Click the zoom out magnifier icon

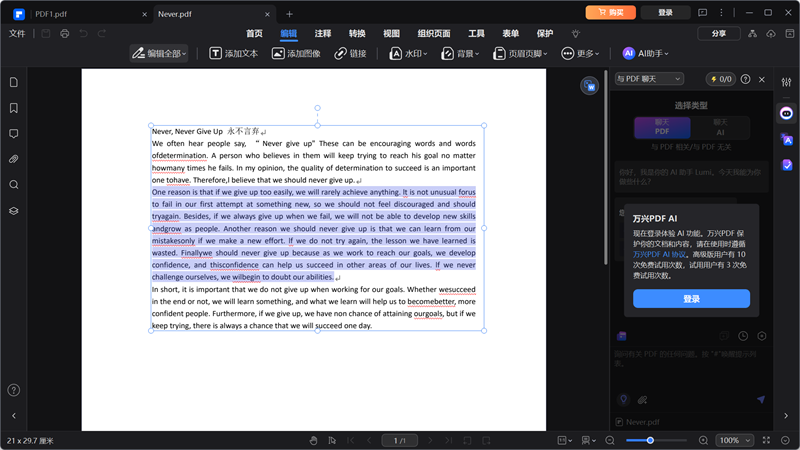coord(610,440)
